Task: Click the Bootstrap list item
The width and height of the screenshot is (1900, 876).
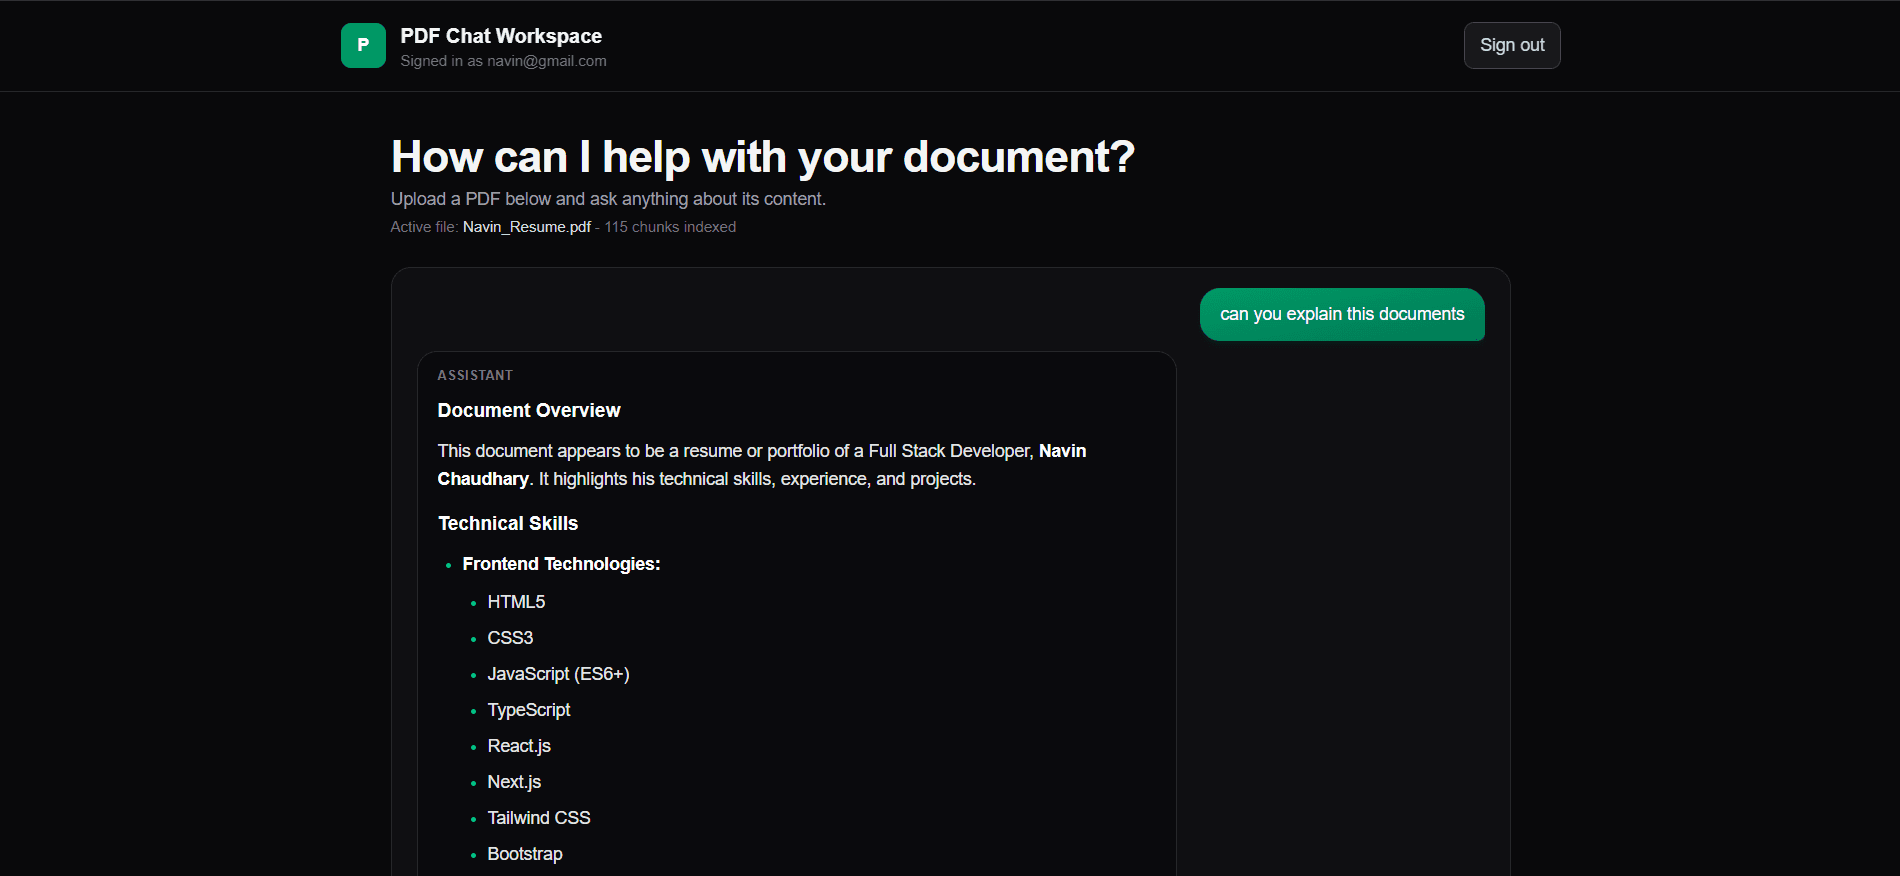Action: (x=525, y=854)
